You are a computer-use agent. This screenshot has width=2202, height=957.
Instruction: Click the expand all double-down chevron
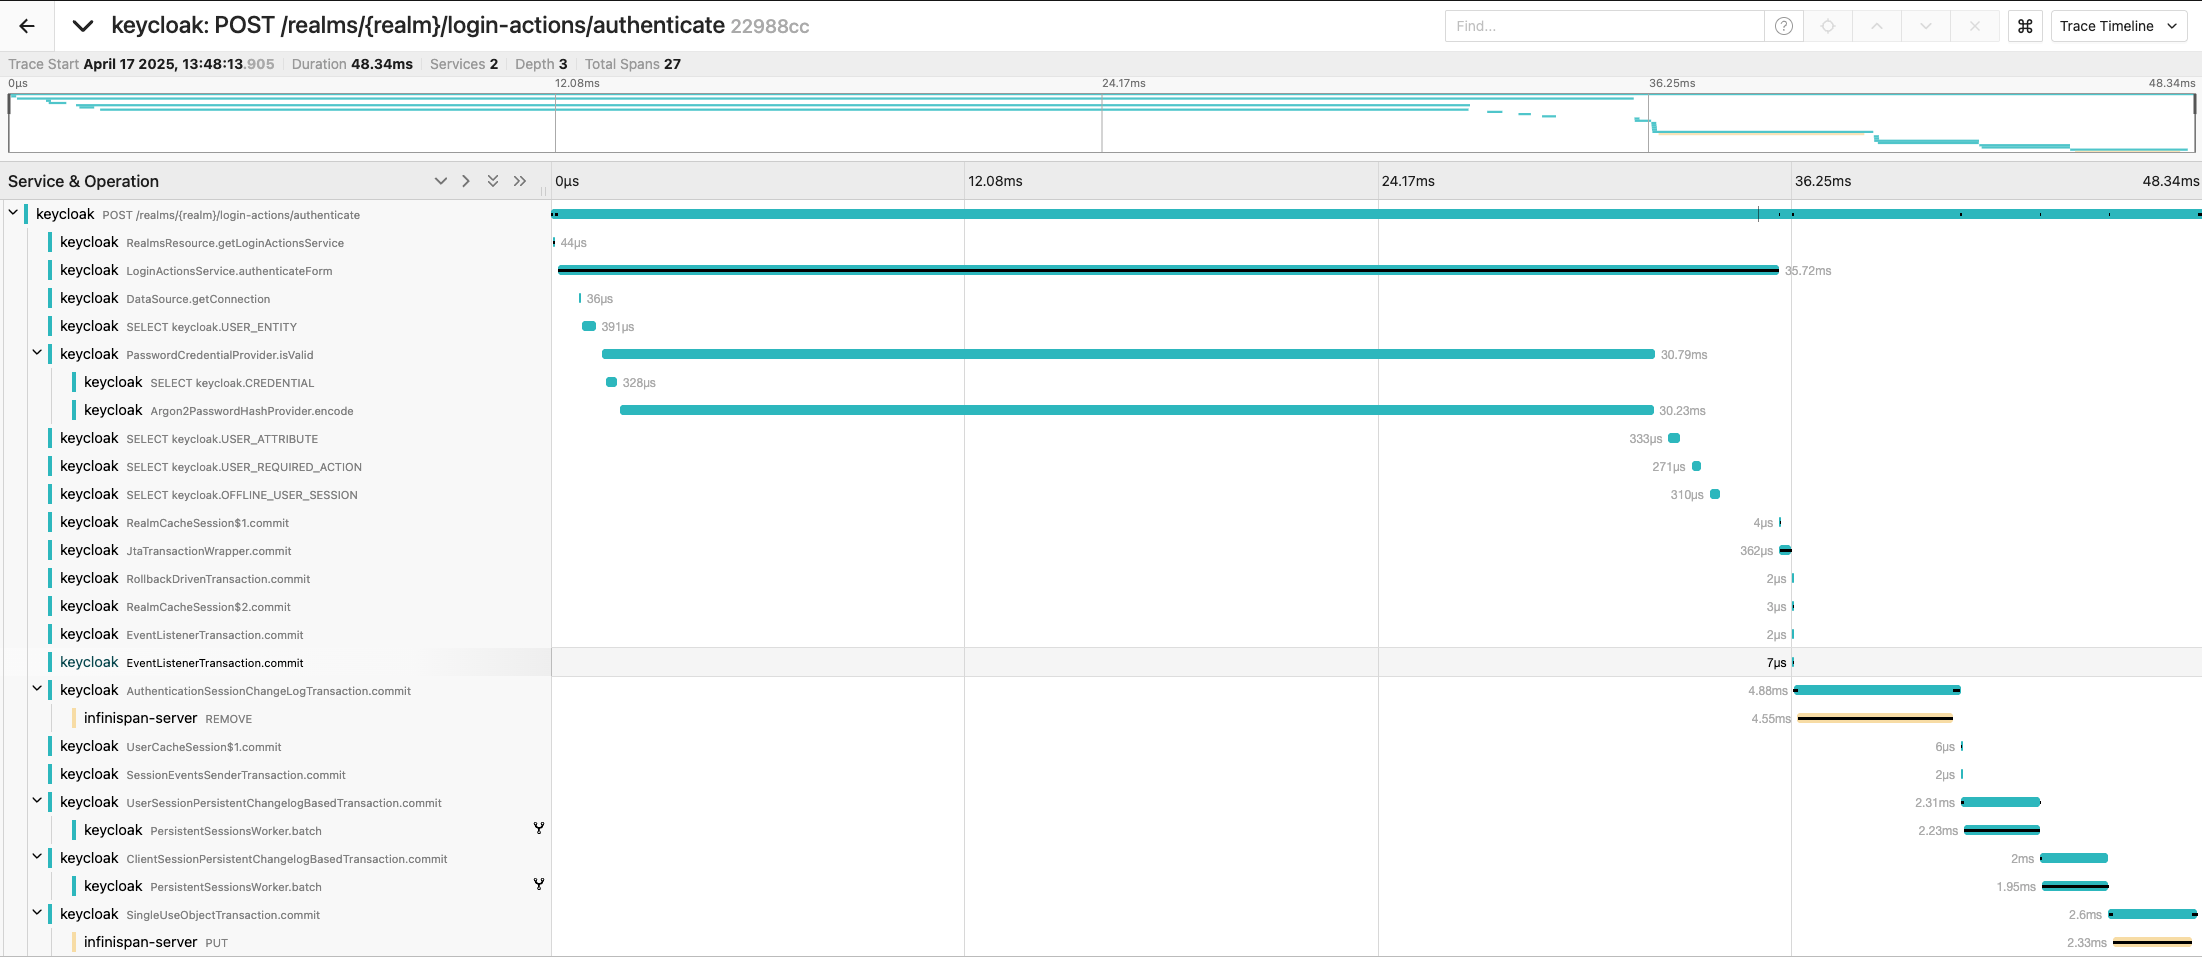point(493,181)
